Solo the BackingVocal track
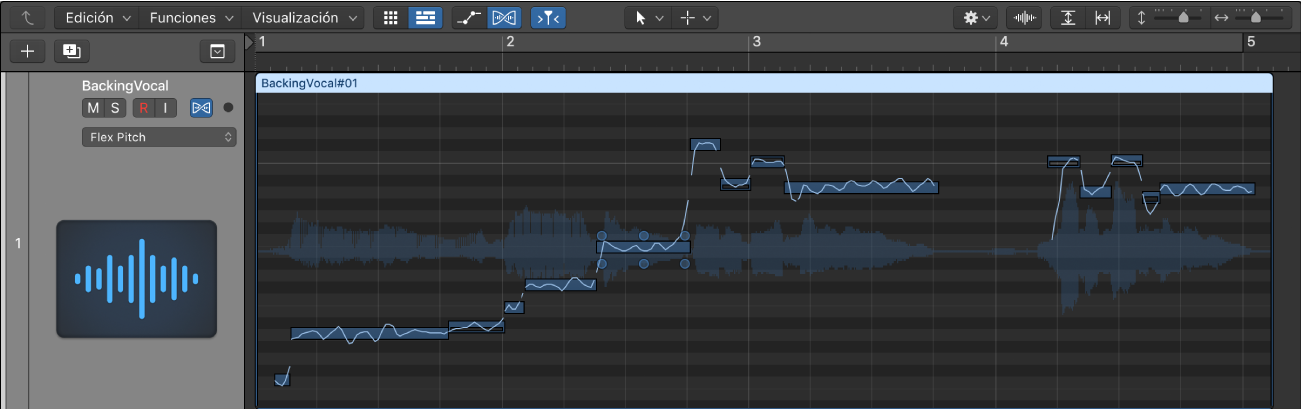This screenshot has height=410, width=1301. tap(114, 108)
